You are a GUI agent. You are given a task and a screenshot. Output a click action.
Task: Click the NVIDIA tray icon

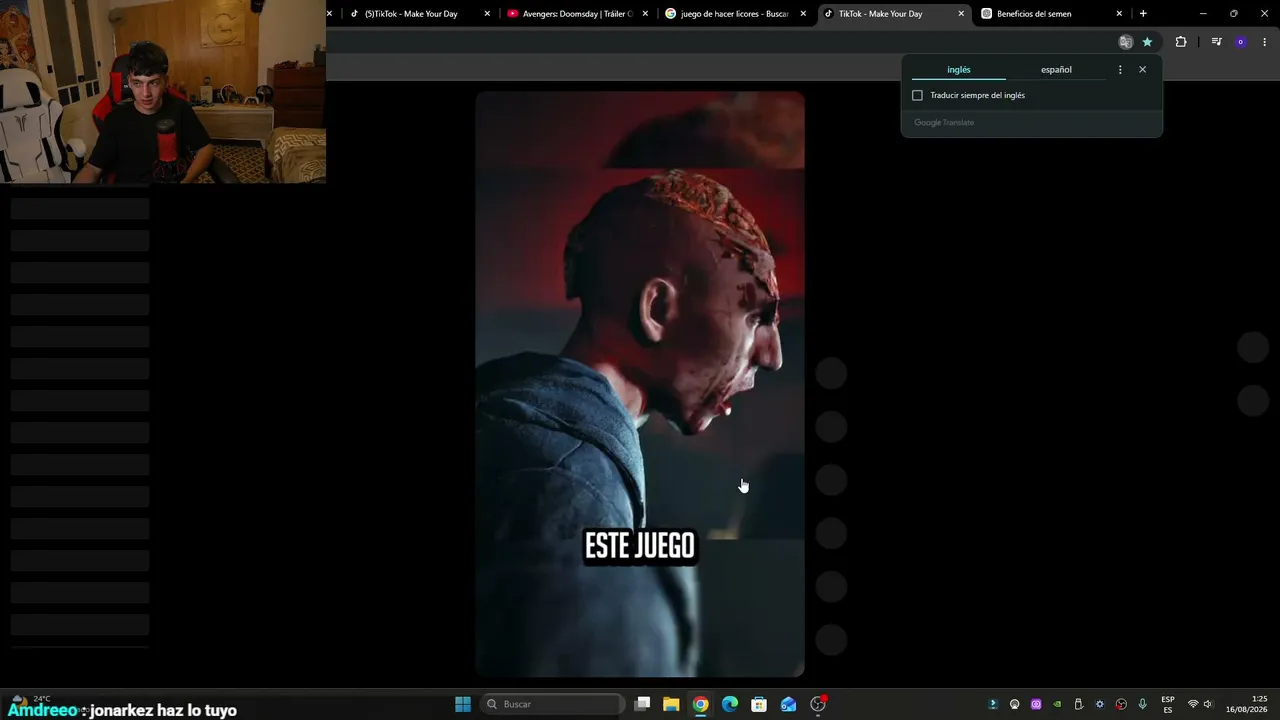(1057, 704)
